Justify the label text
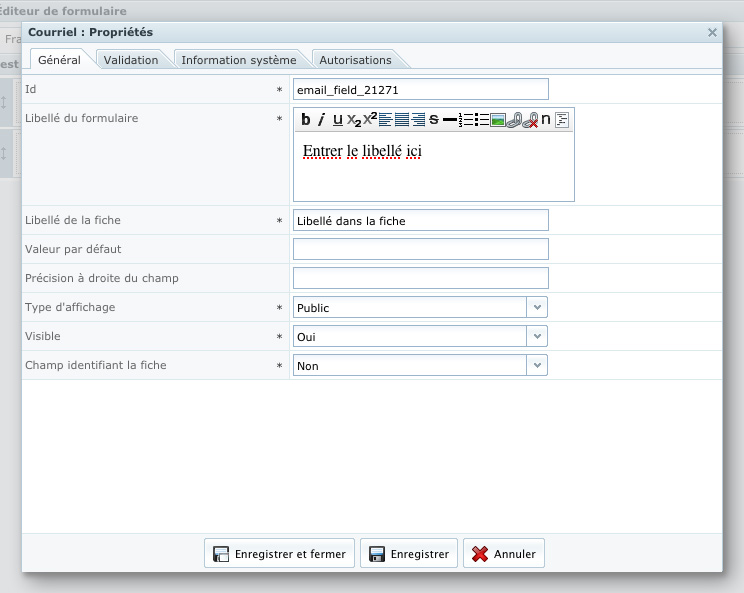Viewport: 744px width, 593px height. tap(401, 120)
